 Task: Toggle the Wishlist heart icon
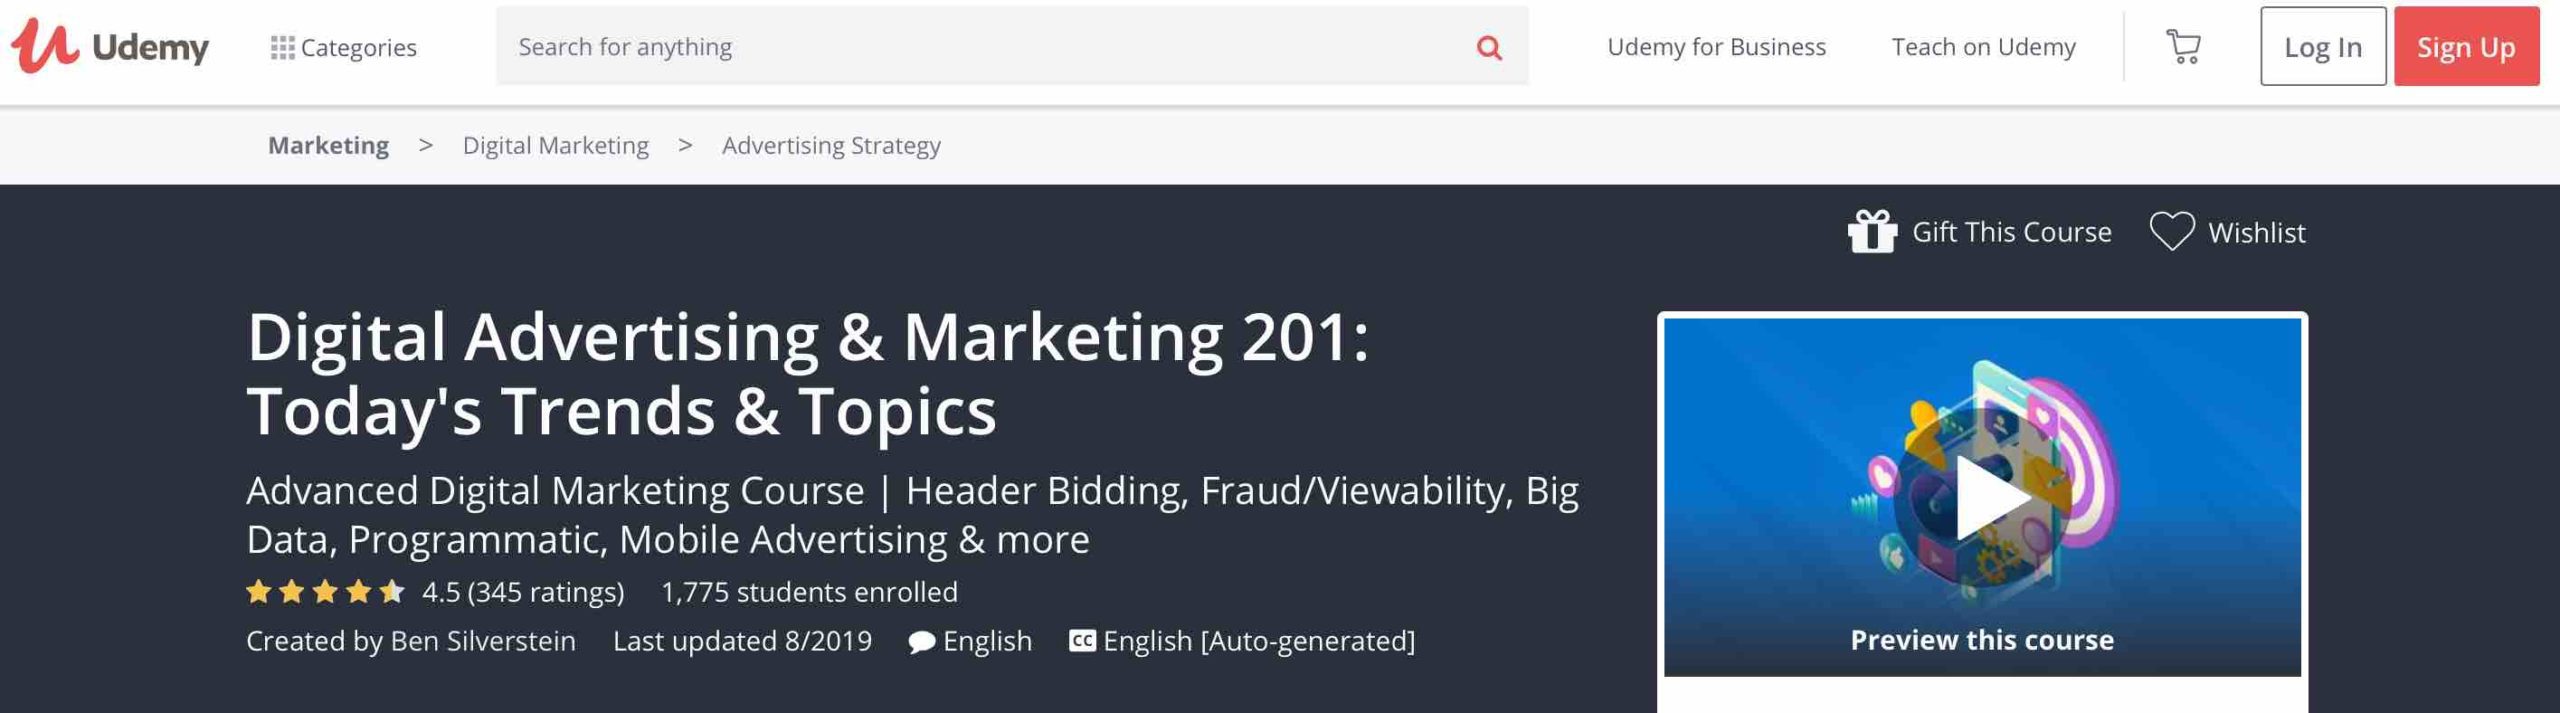pos(2172,232)
